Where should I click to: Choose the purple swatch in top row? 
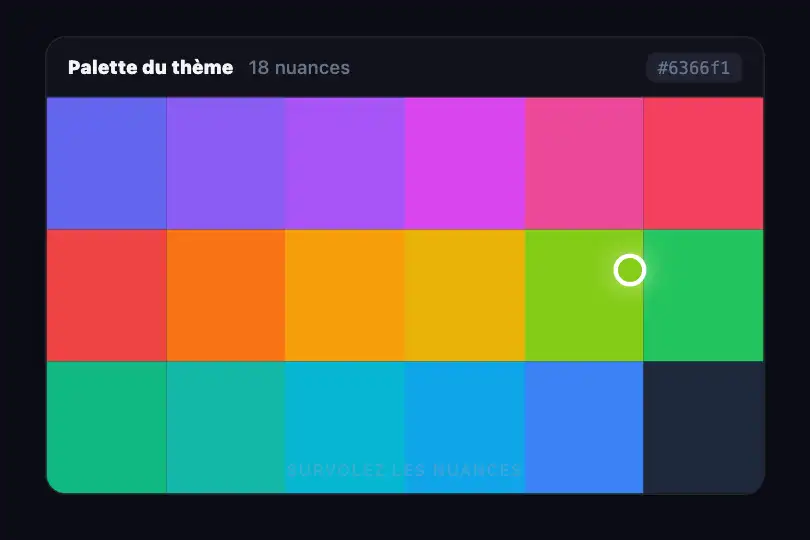345,163
